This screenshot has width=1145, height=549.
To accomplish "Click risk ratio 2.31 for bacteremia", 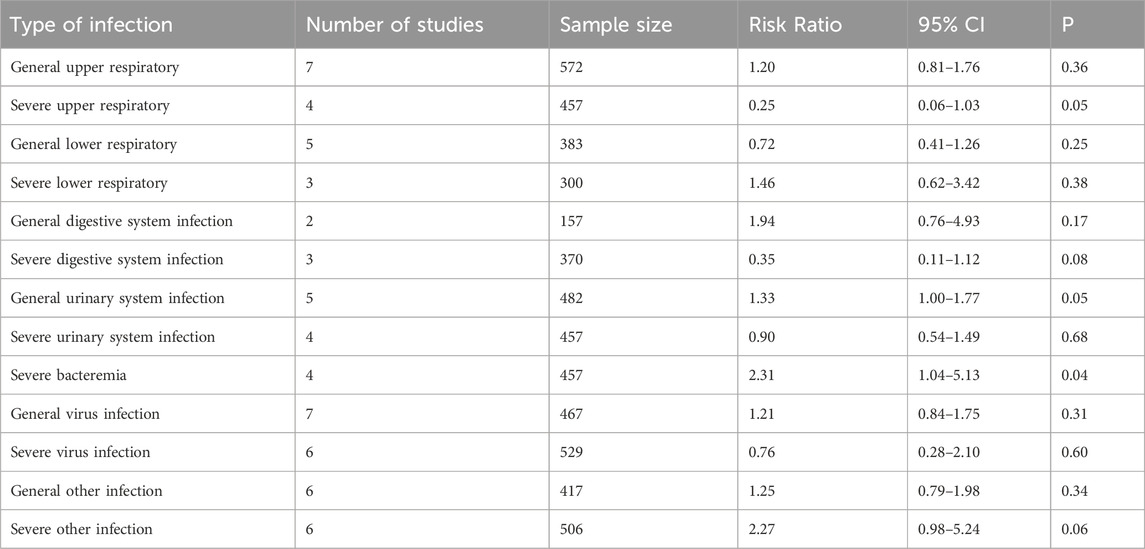I will point(761,376).
